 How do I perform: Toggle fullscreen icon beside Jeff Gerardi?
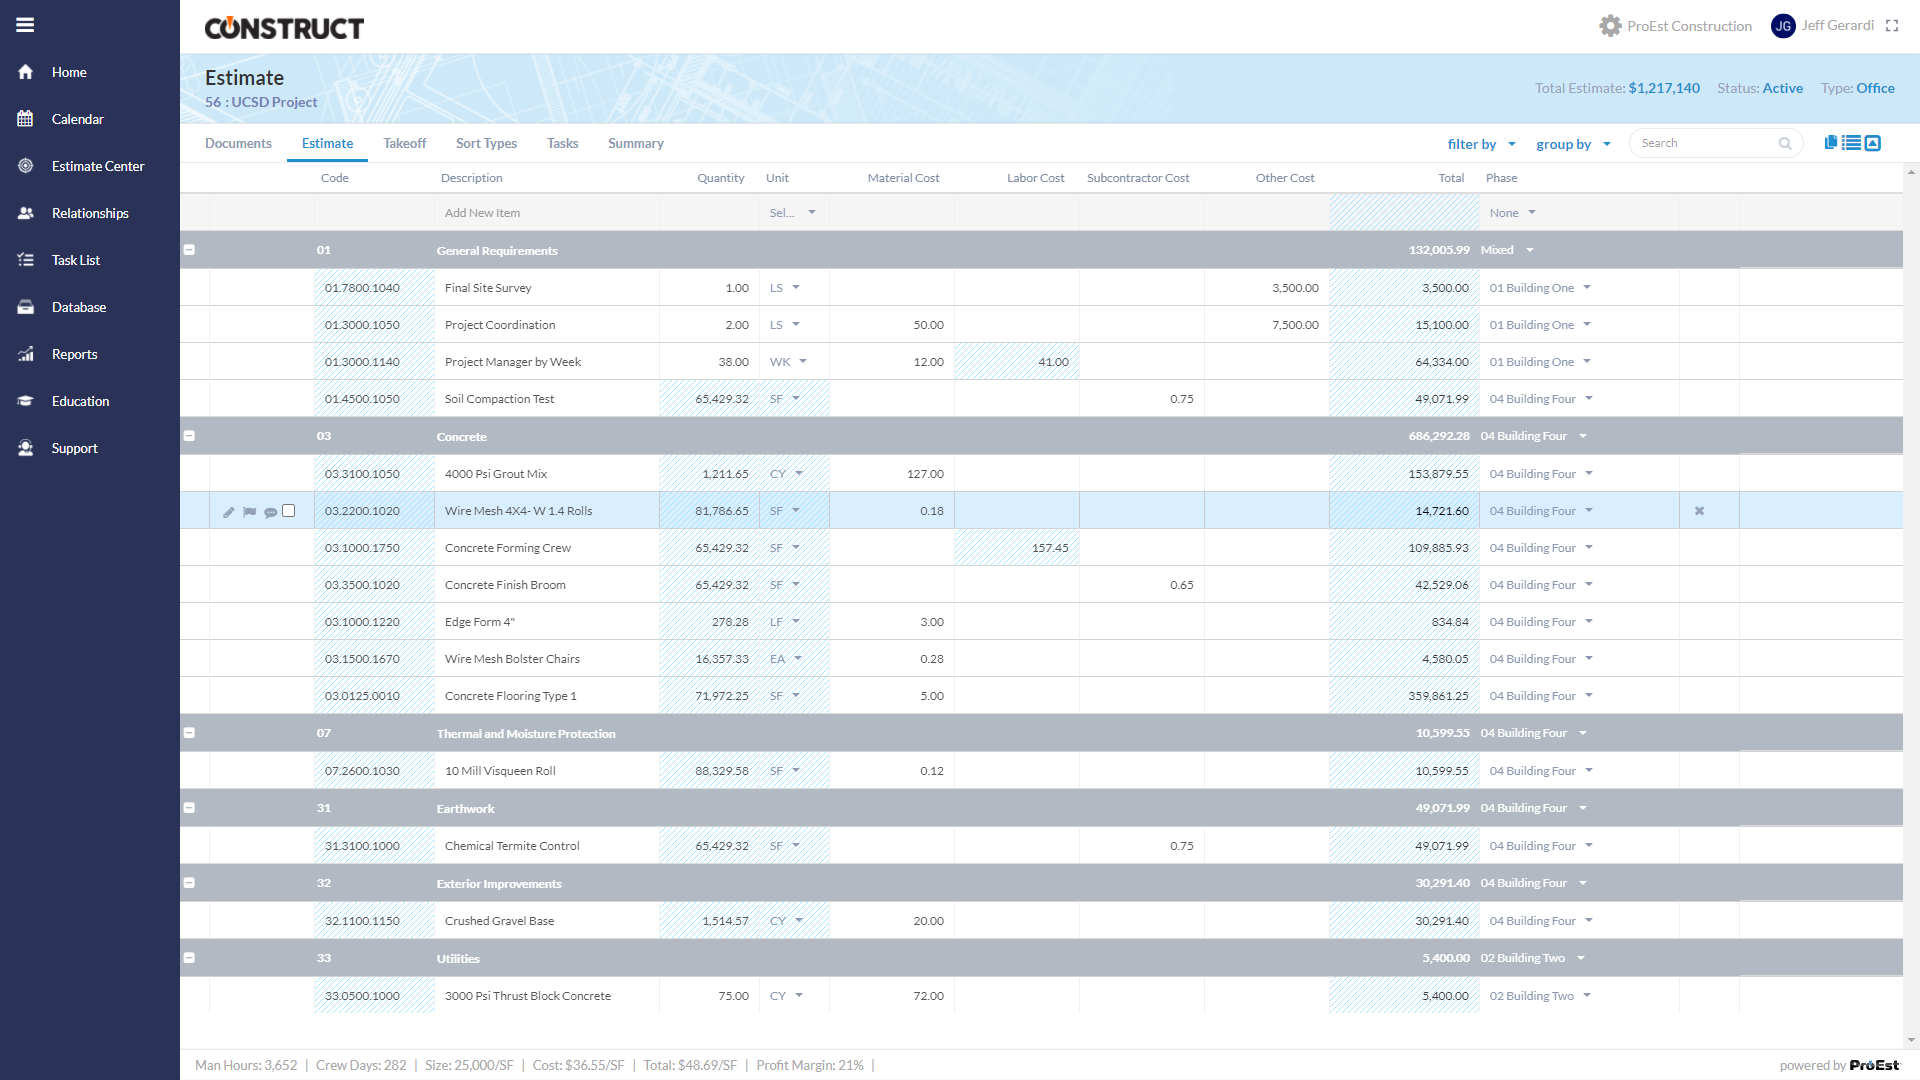click(x=1892, y=26)
